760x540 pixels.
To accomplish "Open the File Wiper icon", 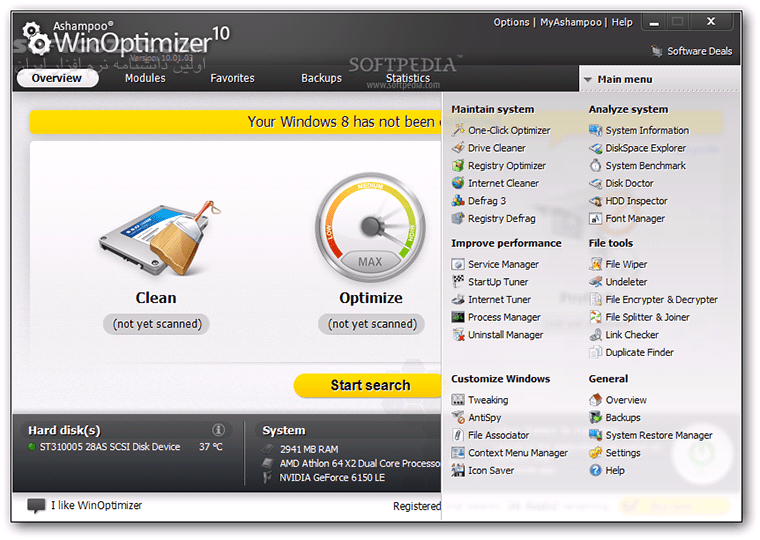I will coord(596,264).
